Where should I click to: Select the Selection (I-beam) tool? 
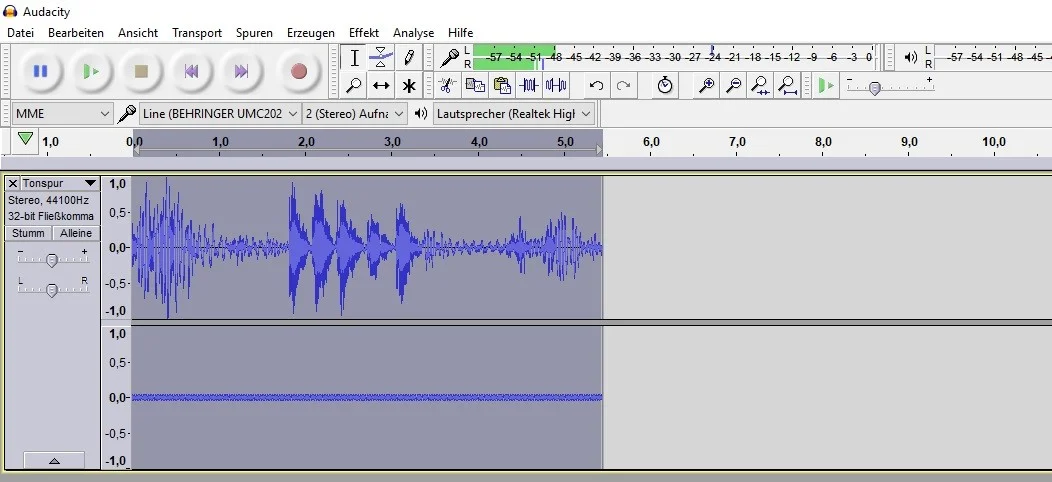coord(354,58)
